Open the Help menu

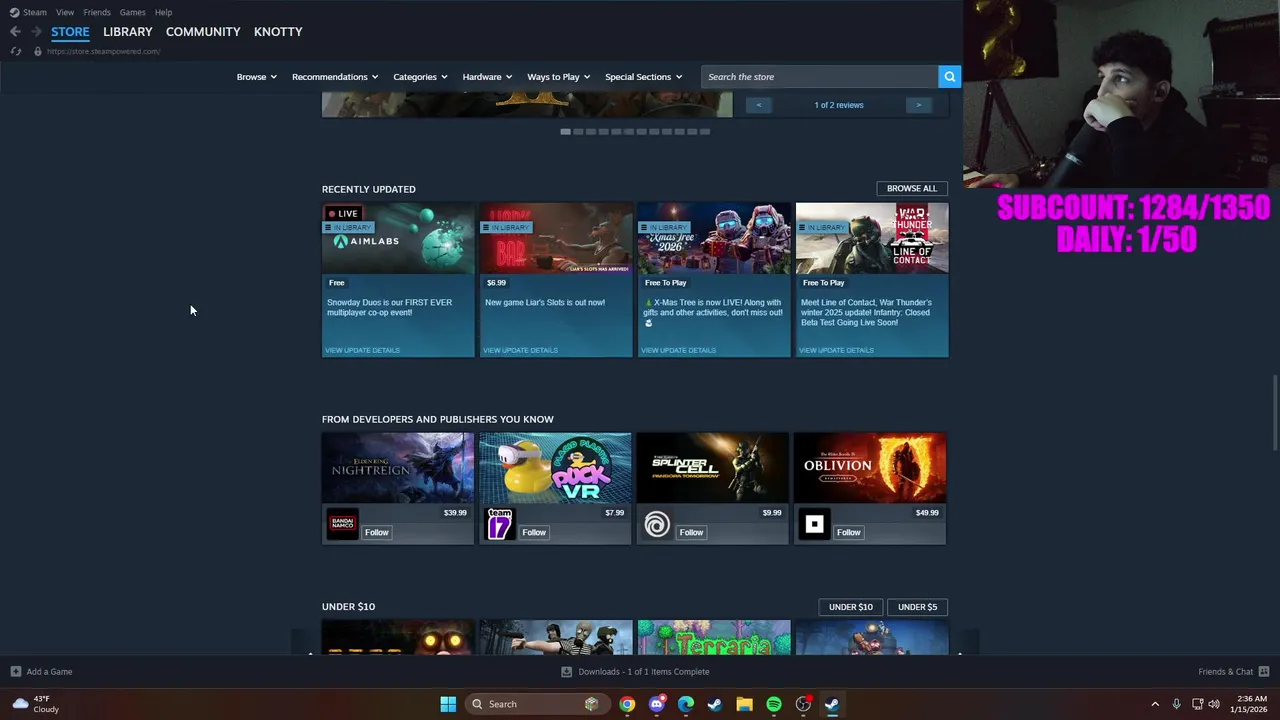(x=163, y=12)
